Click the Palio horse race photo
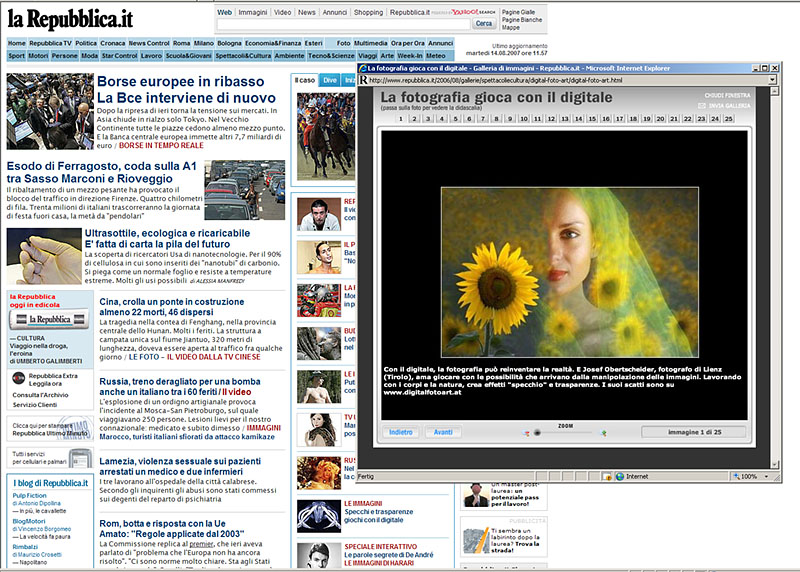Viewport: 800px width, 572px height. [x=326, y=136]
